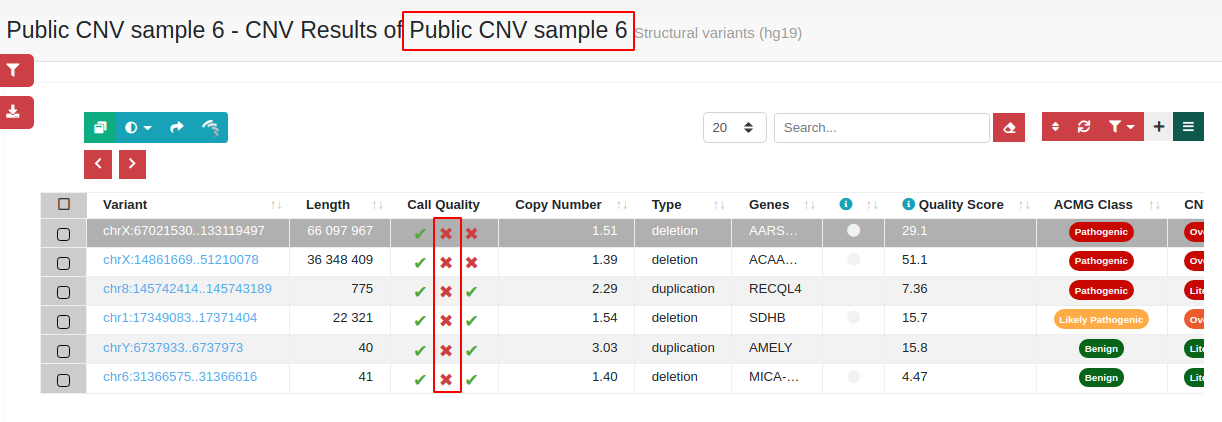This screenshot has height=422, width=1222.
Task: Tick the checkbox for the chr8:145742414..145743189 row
Action: 63,292
